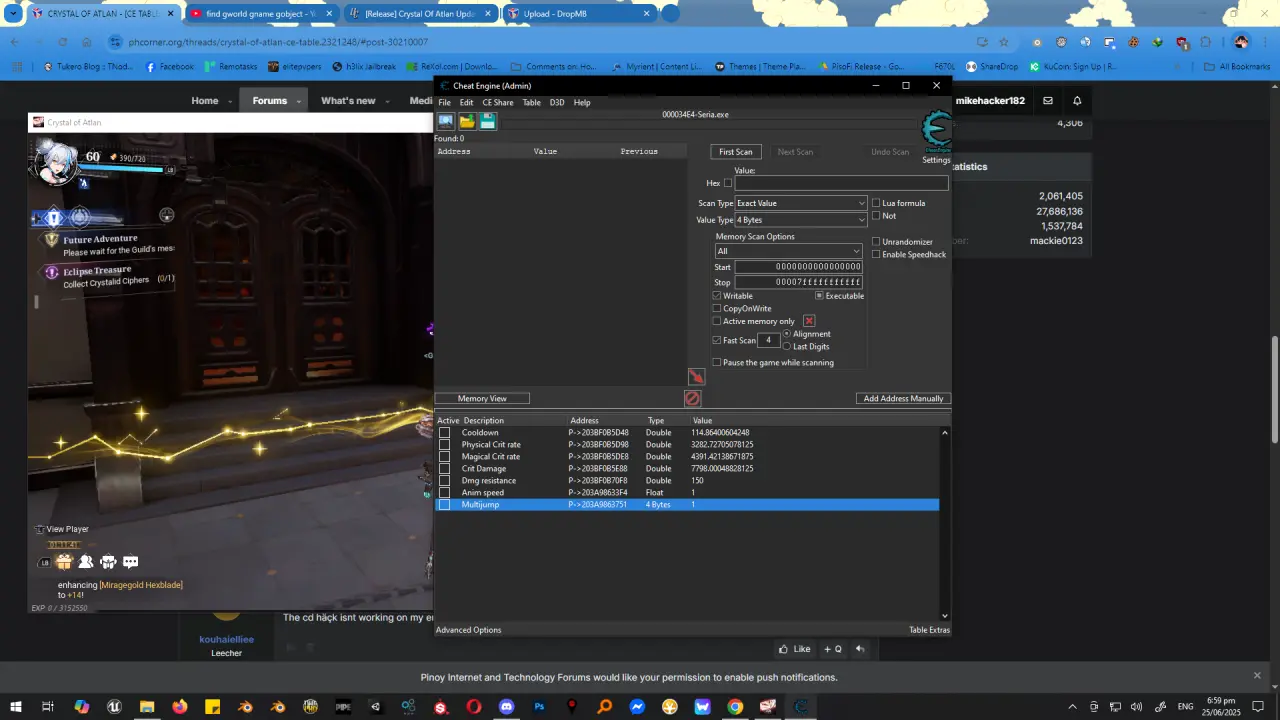Enable the Lua formula checkbox
Screen dimensions: 1280x720
coord(876,203)
